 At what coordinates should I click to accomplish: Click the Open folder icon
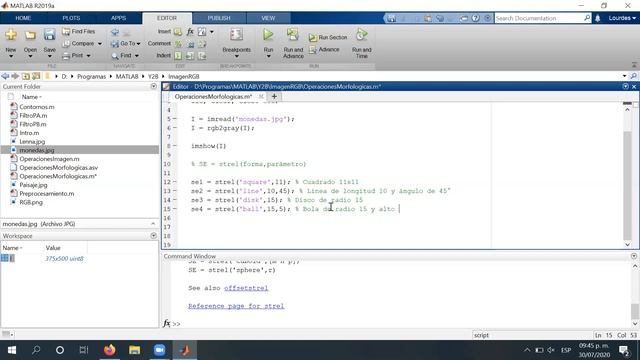[30, 35]
